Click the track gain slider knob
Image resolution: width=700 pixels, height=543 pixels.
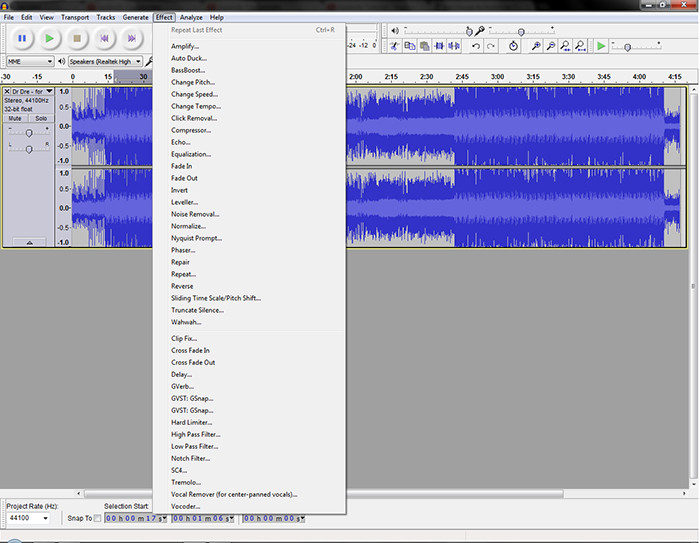(x=29, y=132)
